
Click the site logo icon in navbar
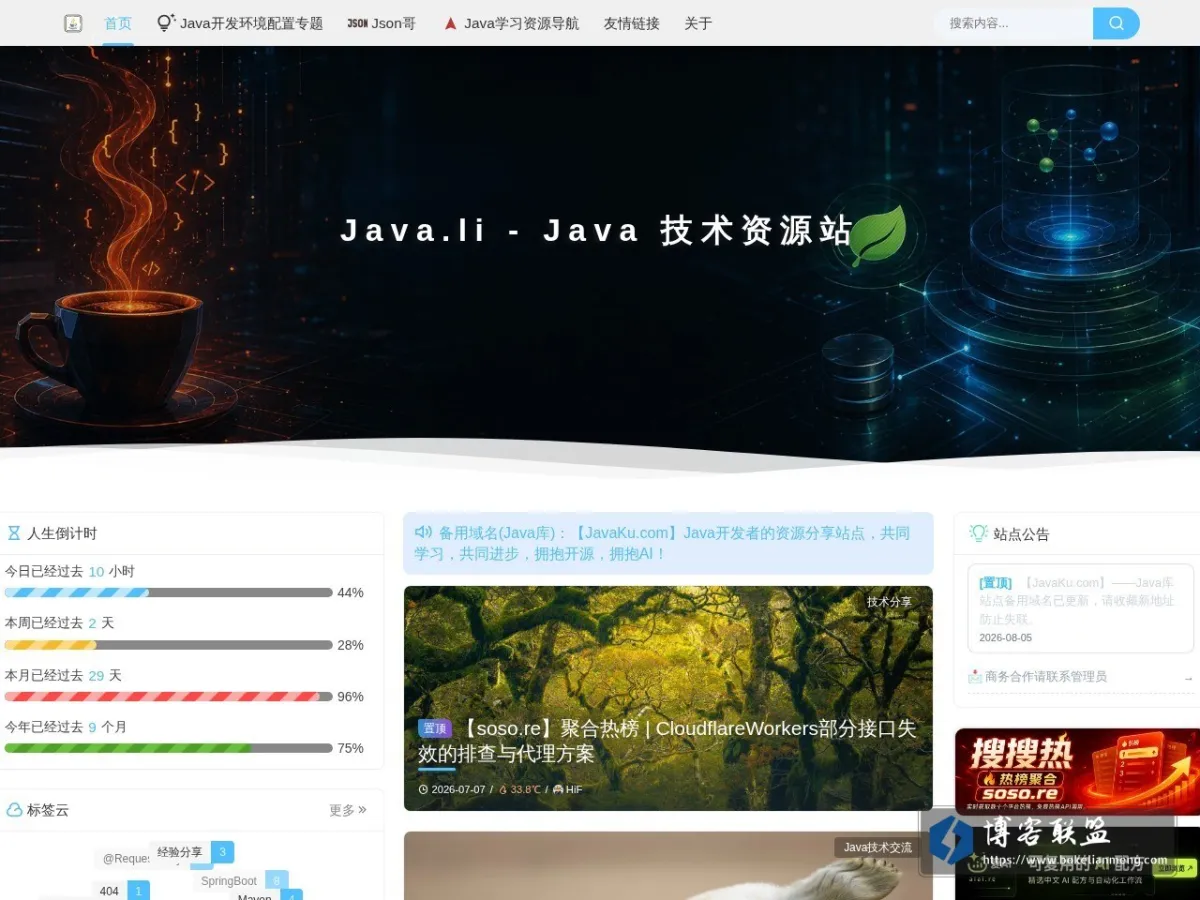(x=73, y=23)
